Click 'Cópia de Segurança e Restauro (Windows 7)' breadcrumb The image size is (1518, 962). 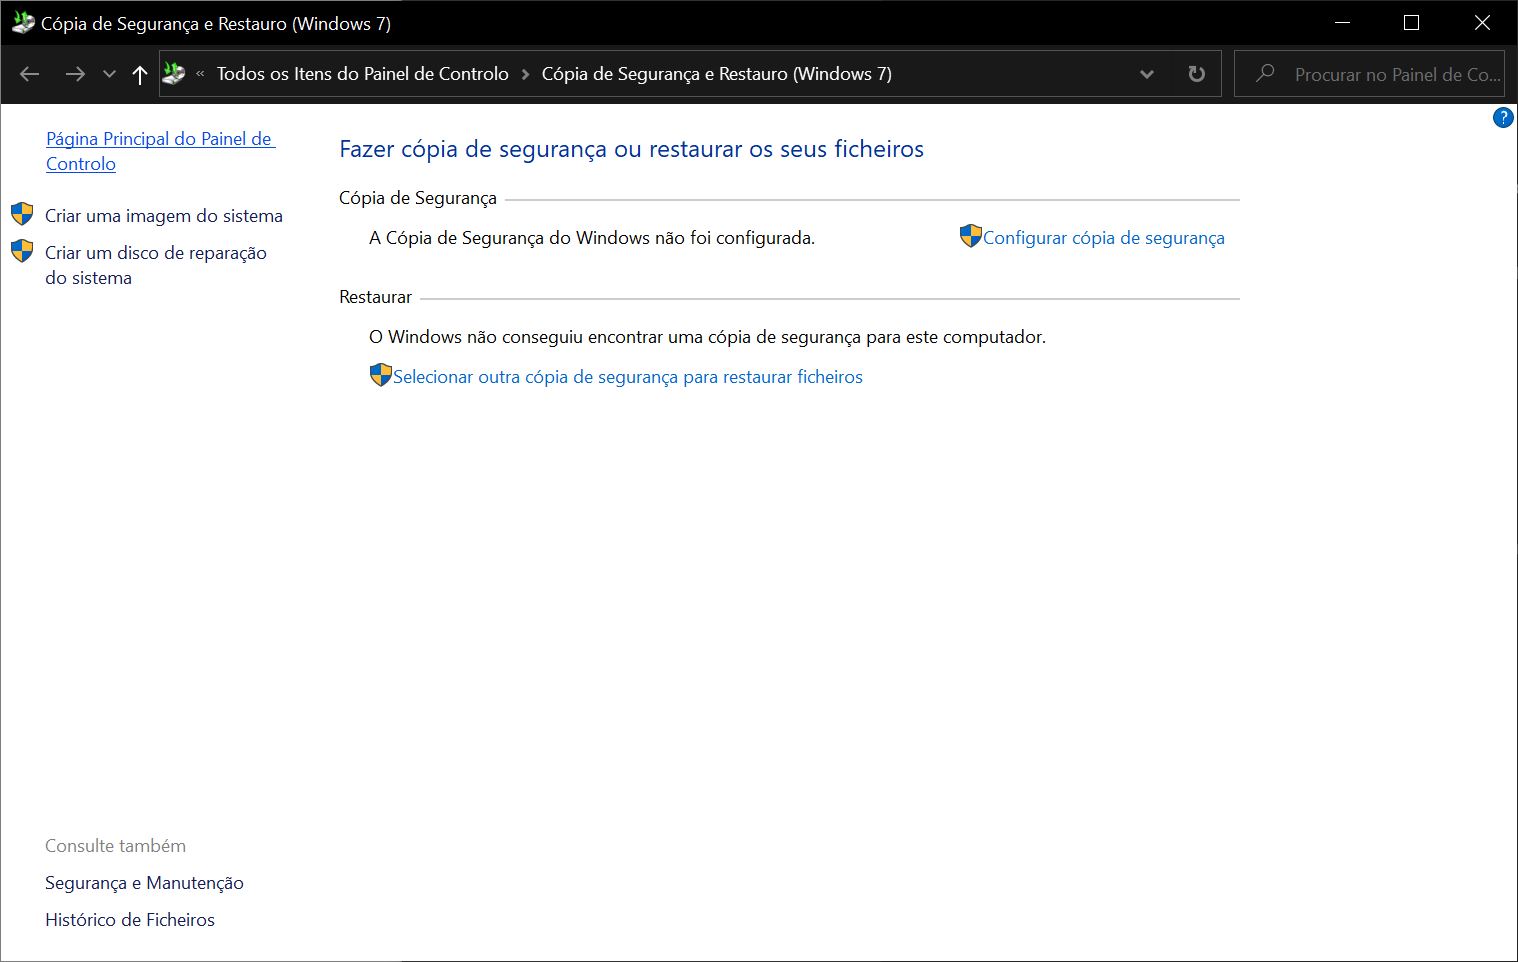717,74
